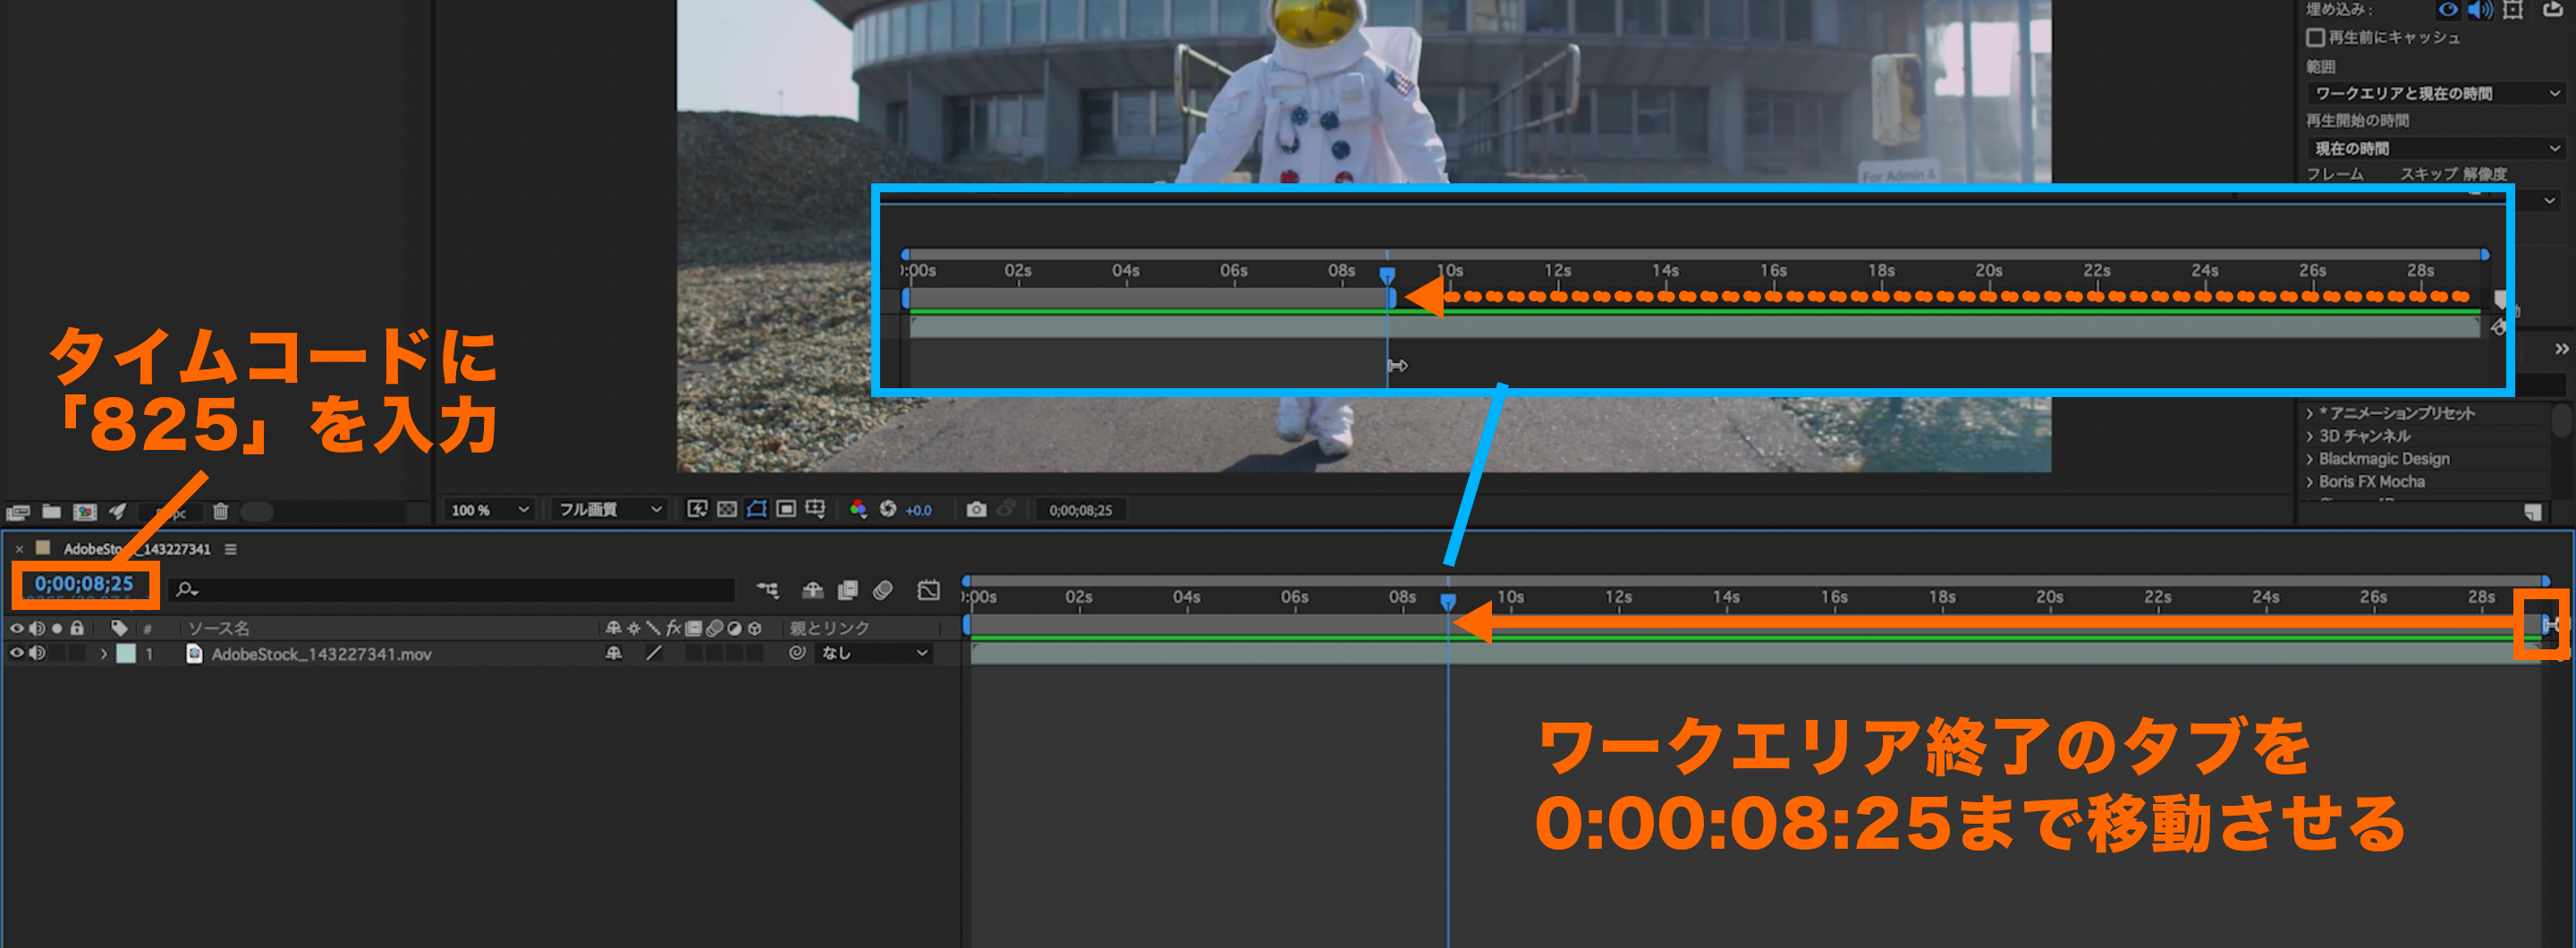
Task: Click the Audio speaker column header icon
Action: 37,628
